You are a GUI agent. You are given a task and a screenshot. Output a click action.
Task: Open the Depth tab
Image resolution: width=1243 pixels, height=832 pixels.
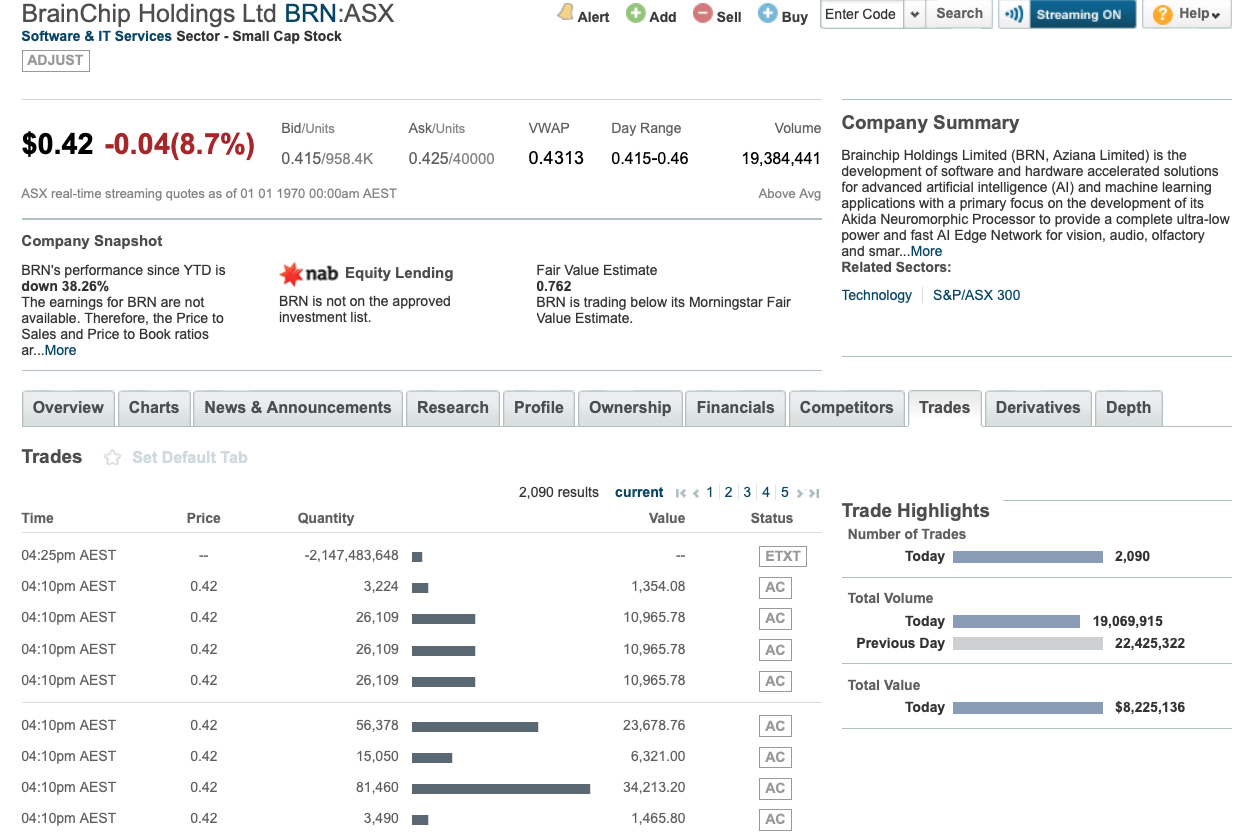[1128, 407]
